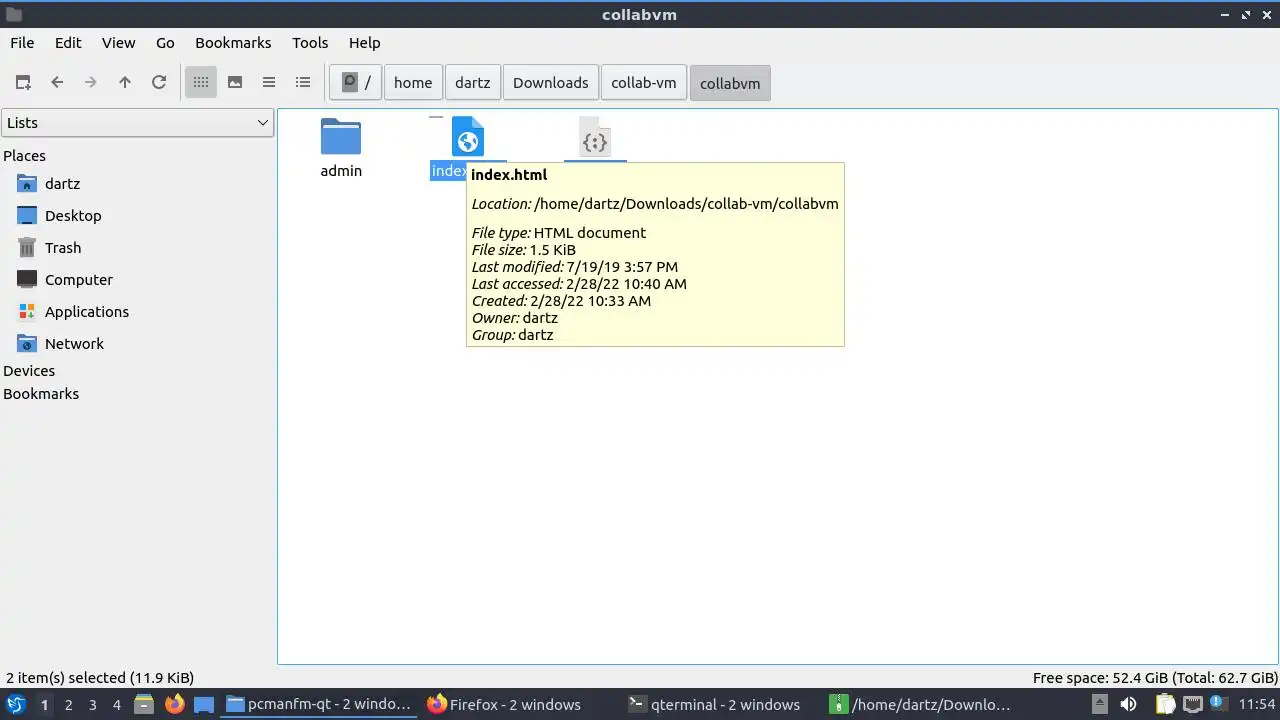Click the selected items status text
This screenshot has height=720, width=1280.
[x=100, y=678]
